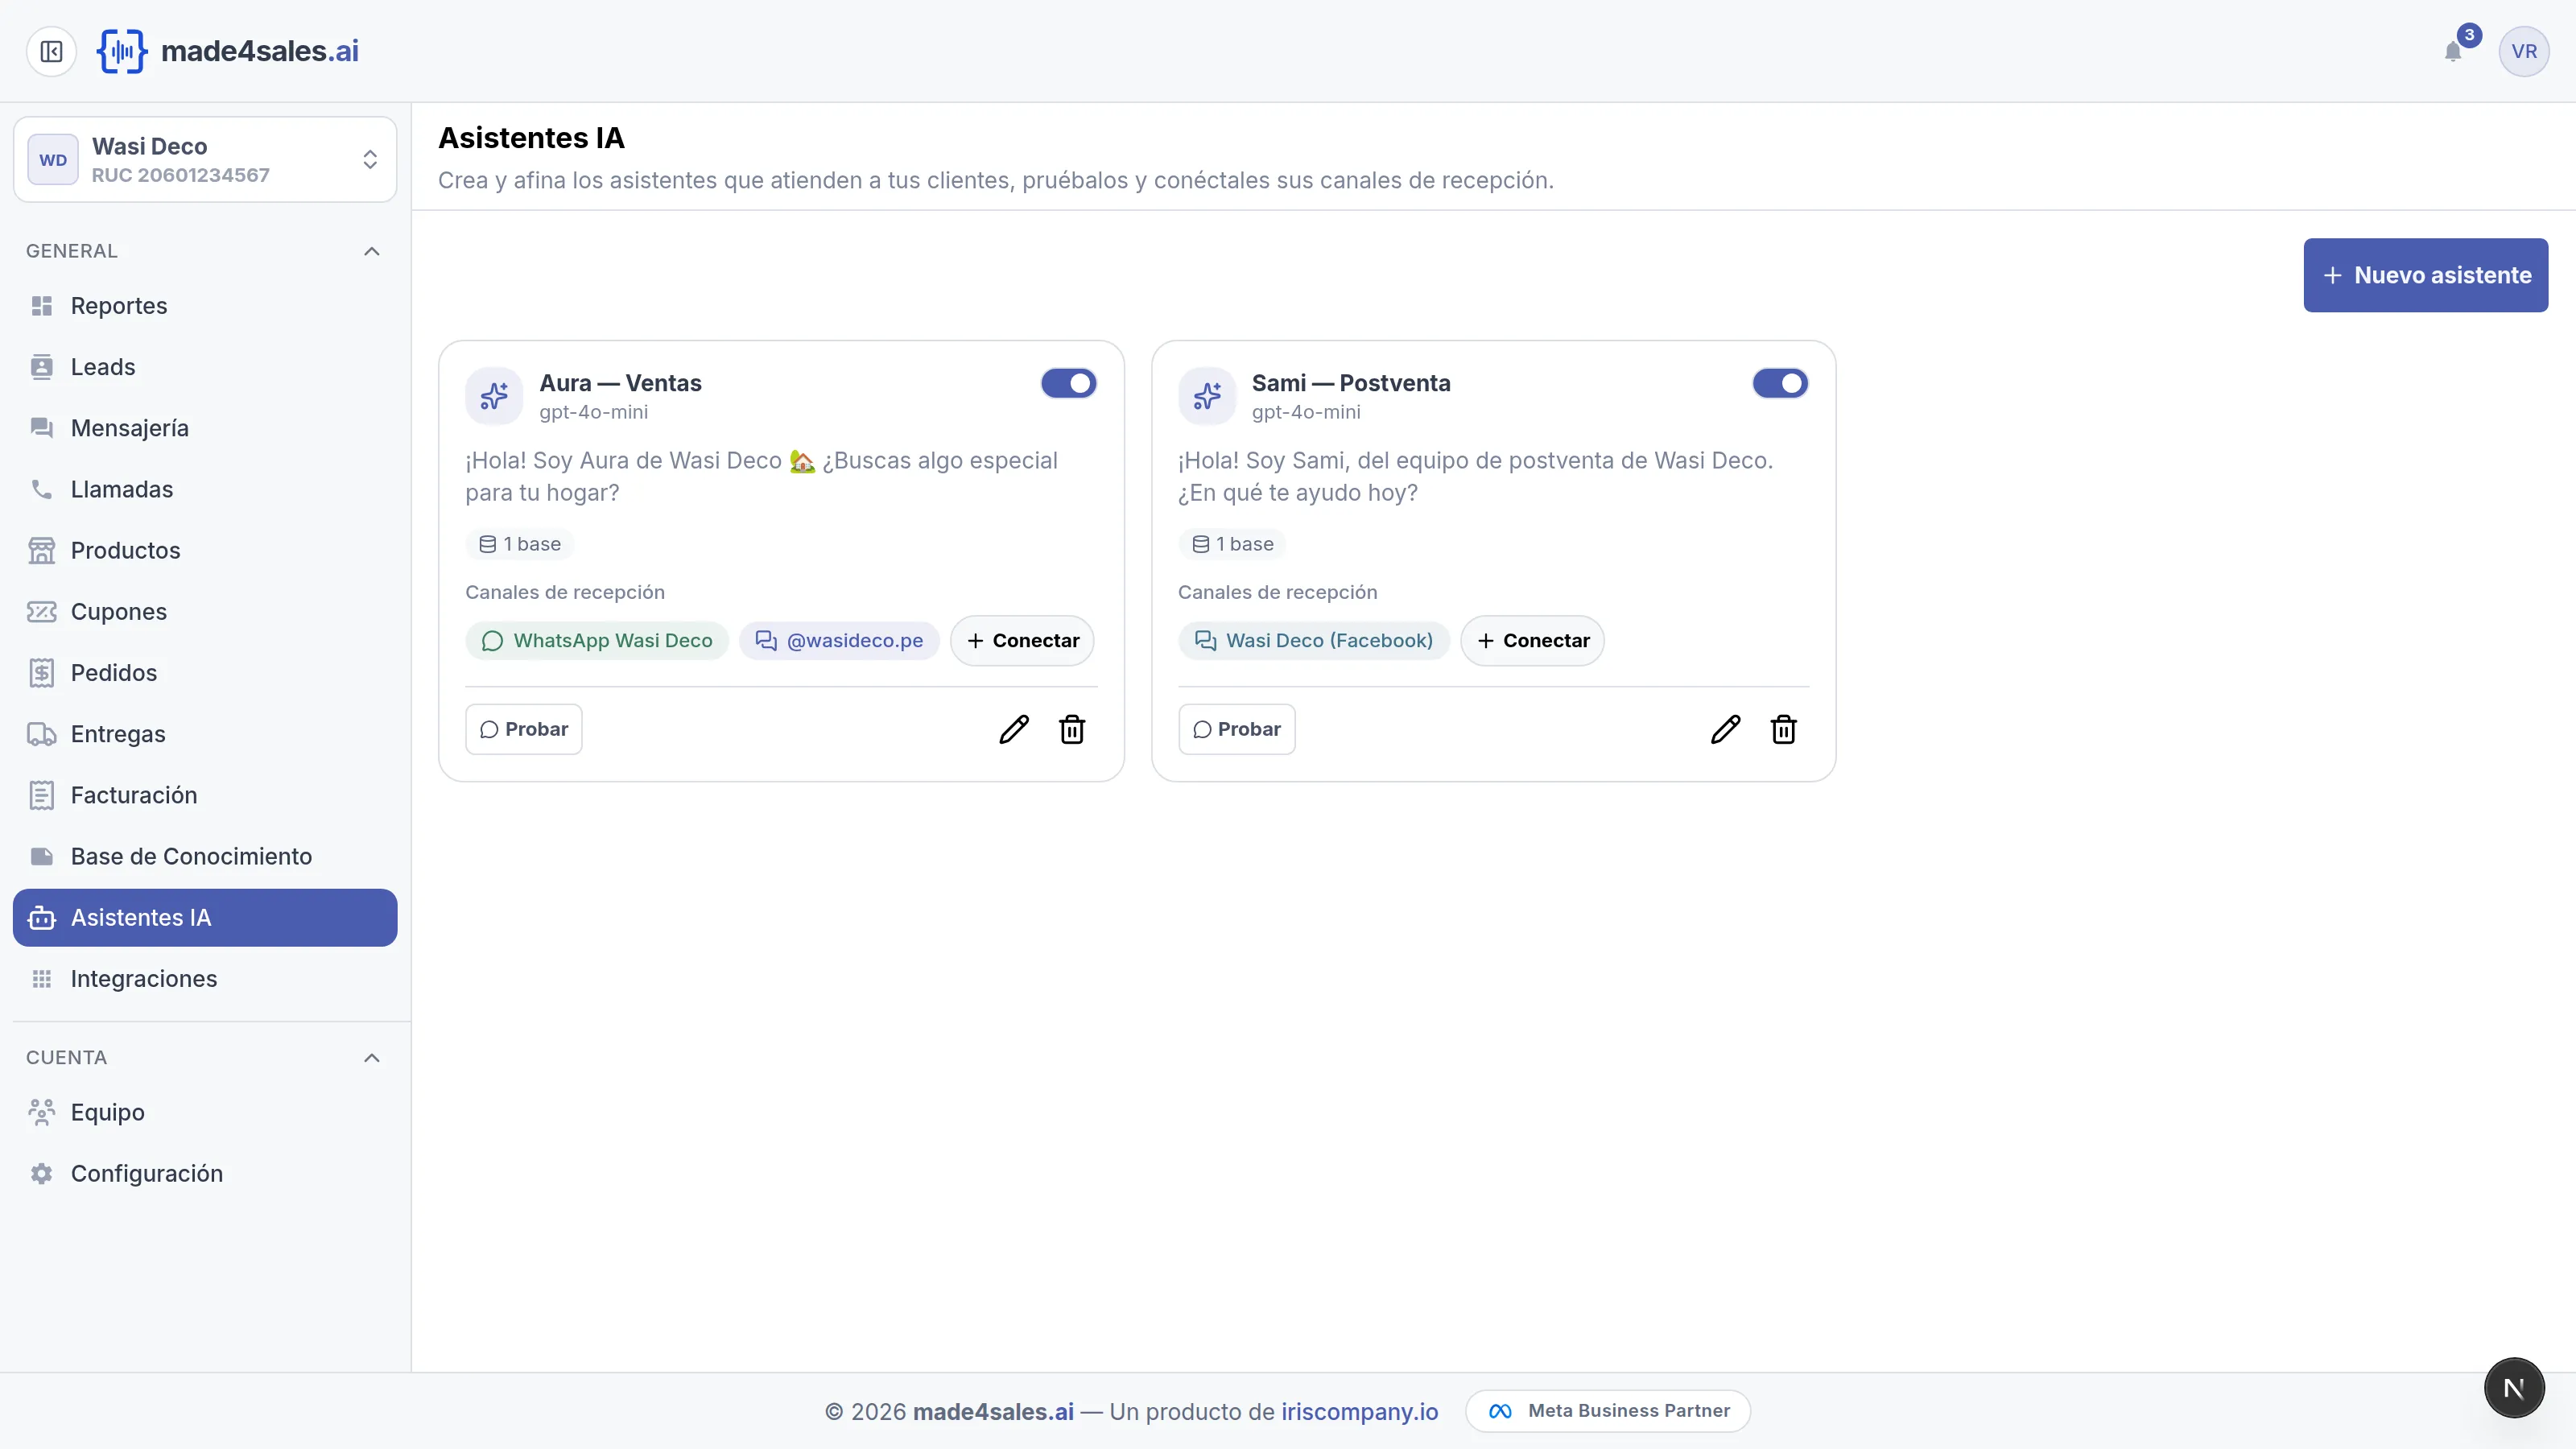Test the Sami assistant with Probar

pyautogui.click(x=1236, y=729)
